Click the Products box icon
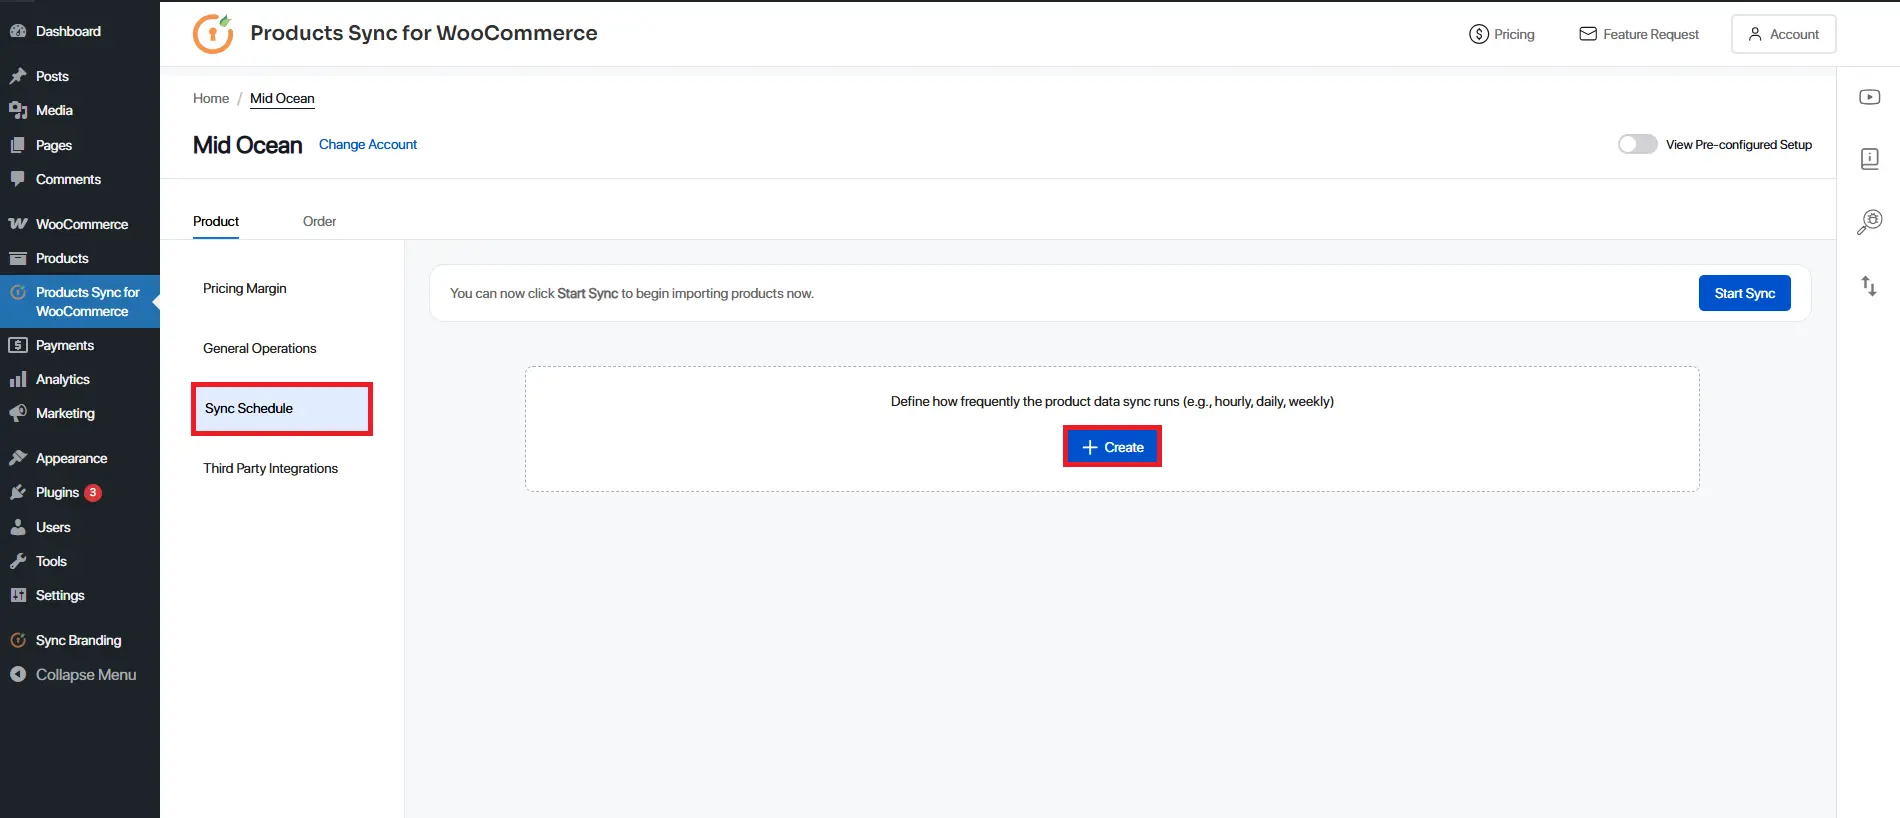This screenshot has height=818, width=1900. click(18, 258)
